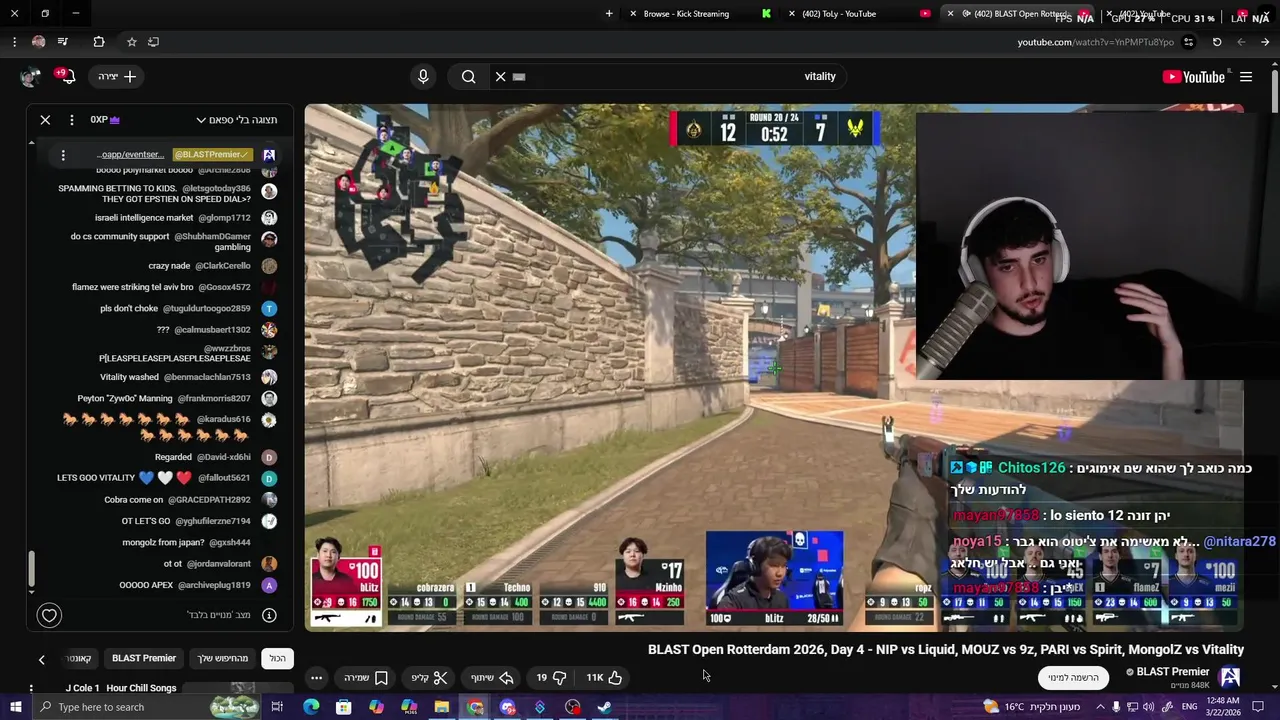Open a new browser tab
The width and height of the screenshot is (1280, 720).
click(x=609, y=14)
